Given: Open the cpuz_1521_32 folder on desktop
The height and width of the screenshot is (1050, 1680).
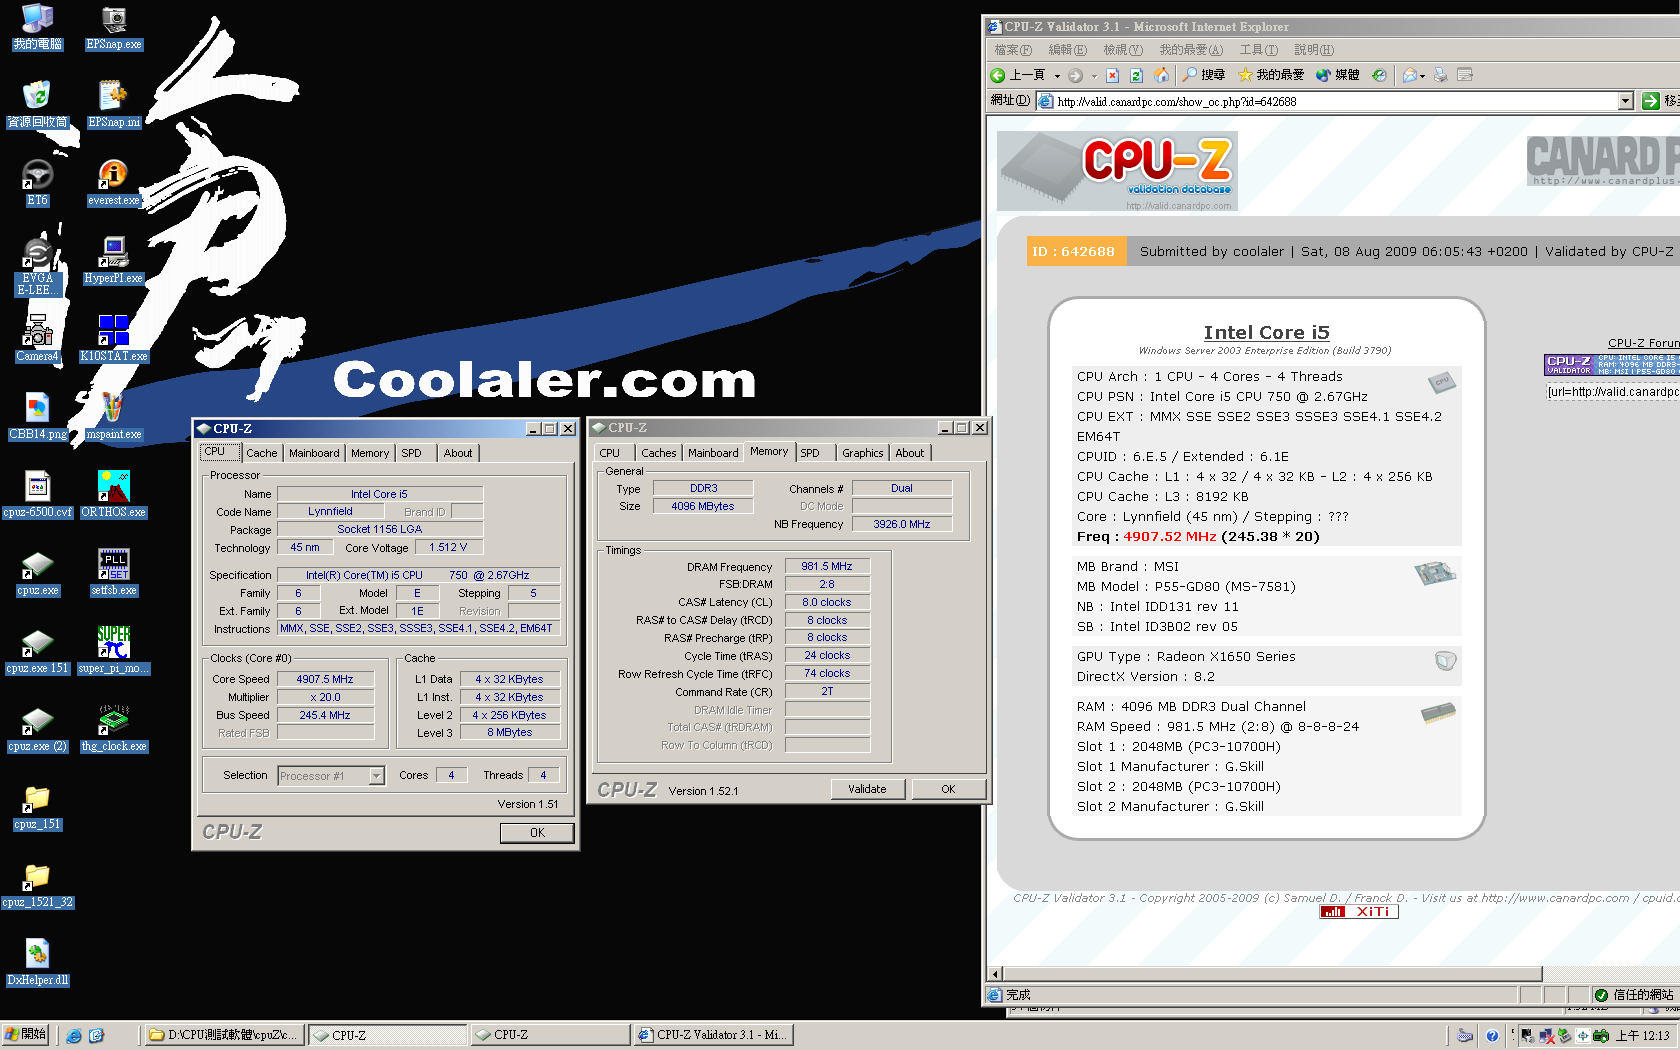Looking at the screenshot, I should pos(37,886).
